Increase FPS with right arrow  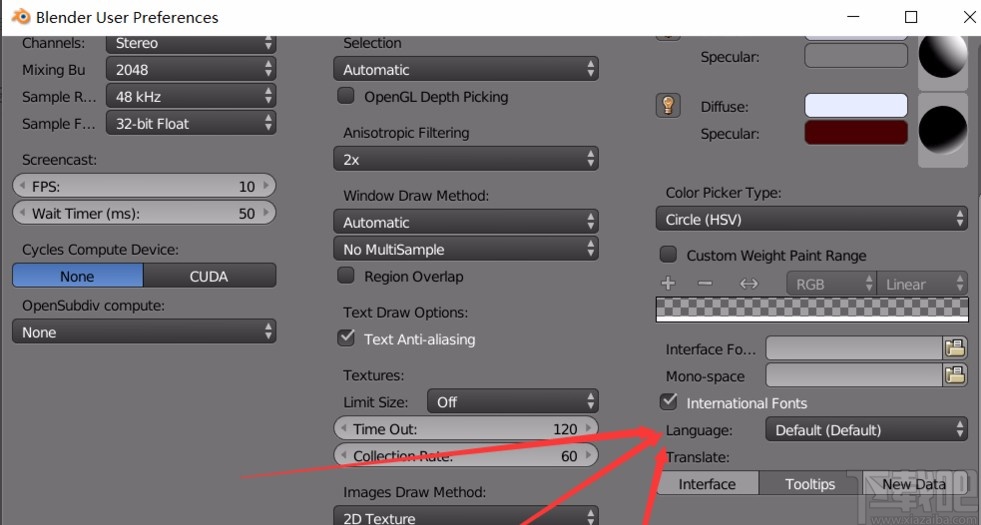[266, 186]
